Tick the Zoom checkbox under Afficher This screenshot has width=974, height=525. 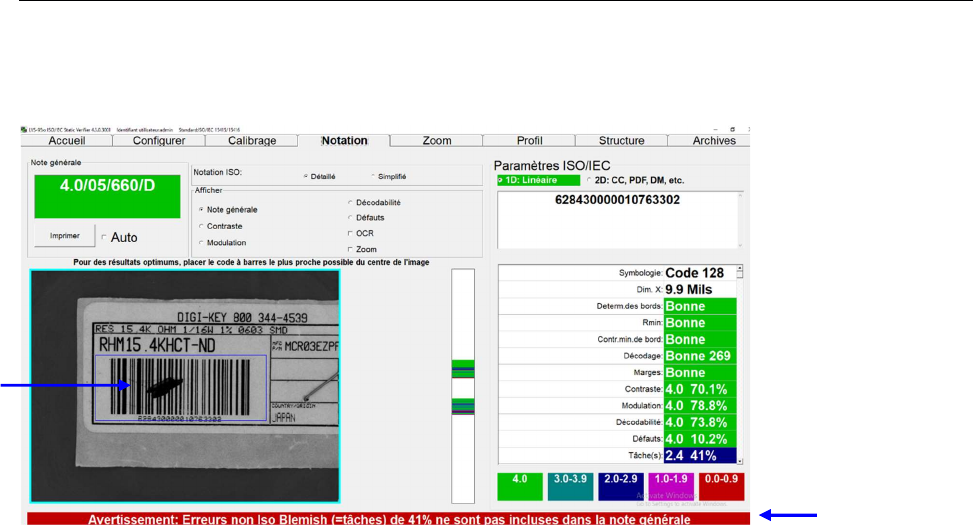350,249
